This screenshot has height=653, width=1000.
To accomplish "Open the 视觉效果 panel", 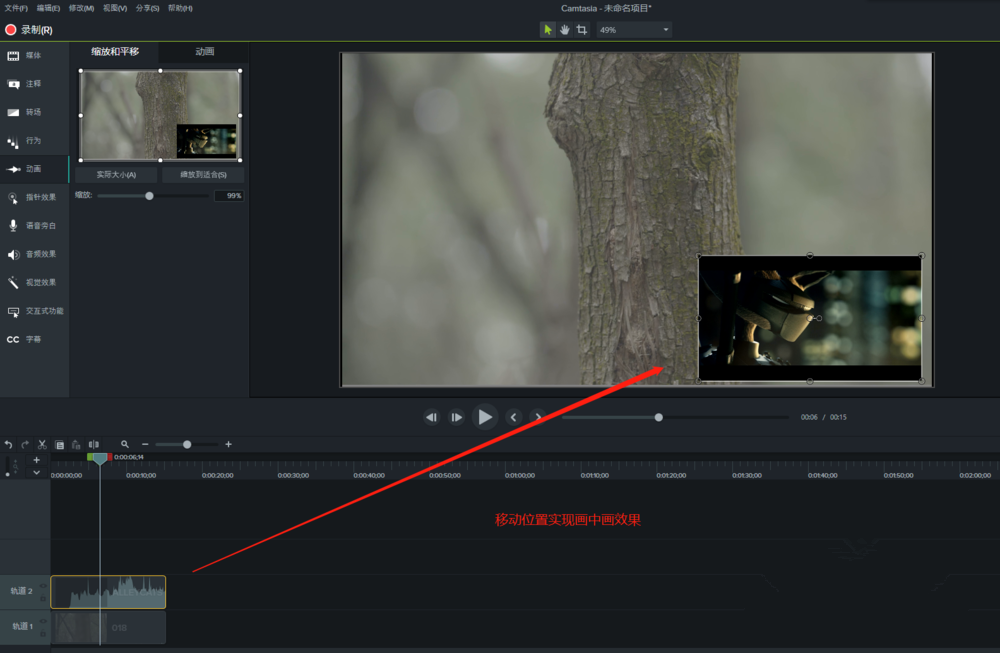I will click(x=33, y=282).
